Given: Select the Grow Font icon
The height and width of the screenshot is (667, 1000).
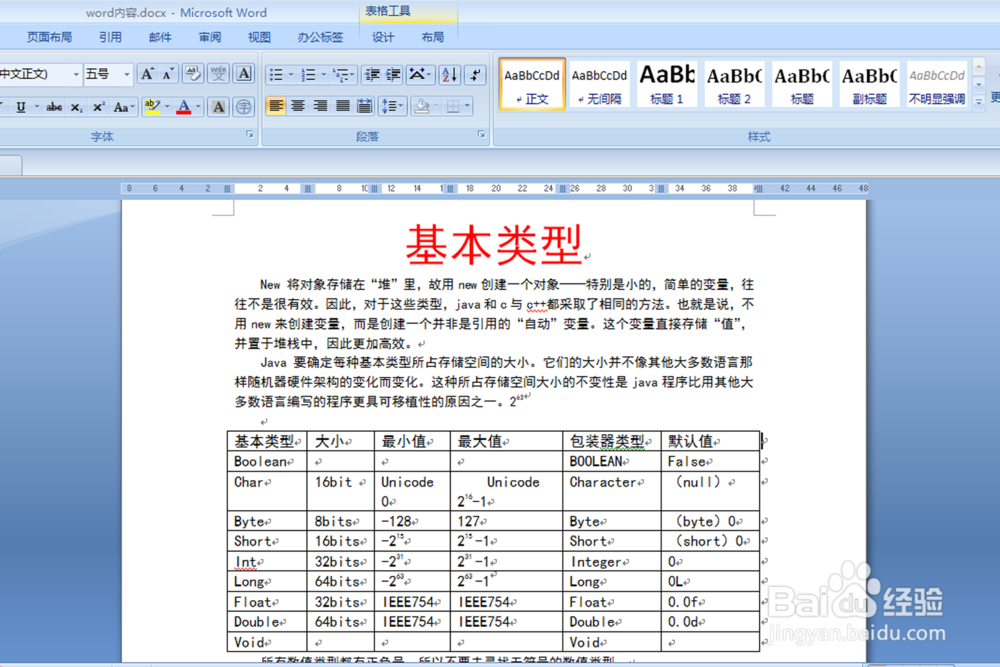Looking at the screenshot, I should pos(148,73).
